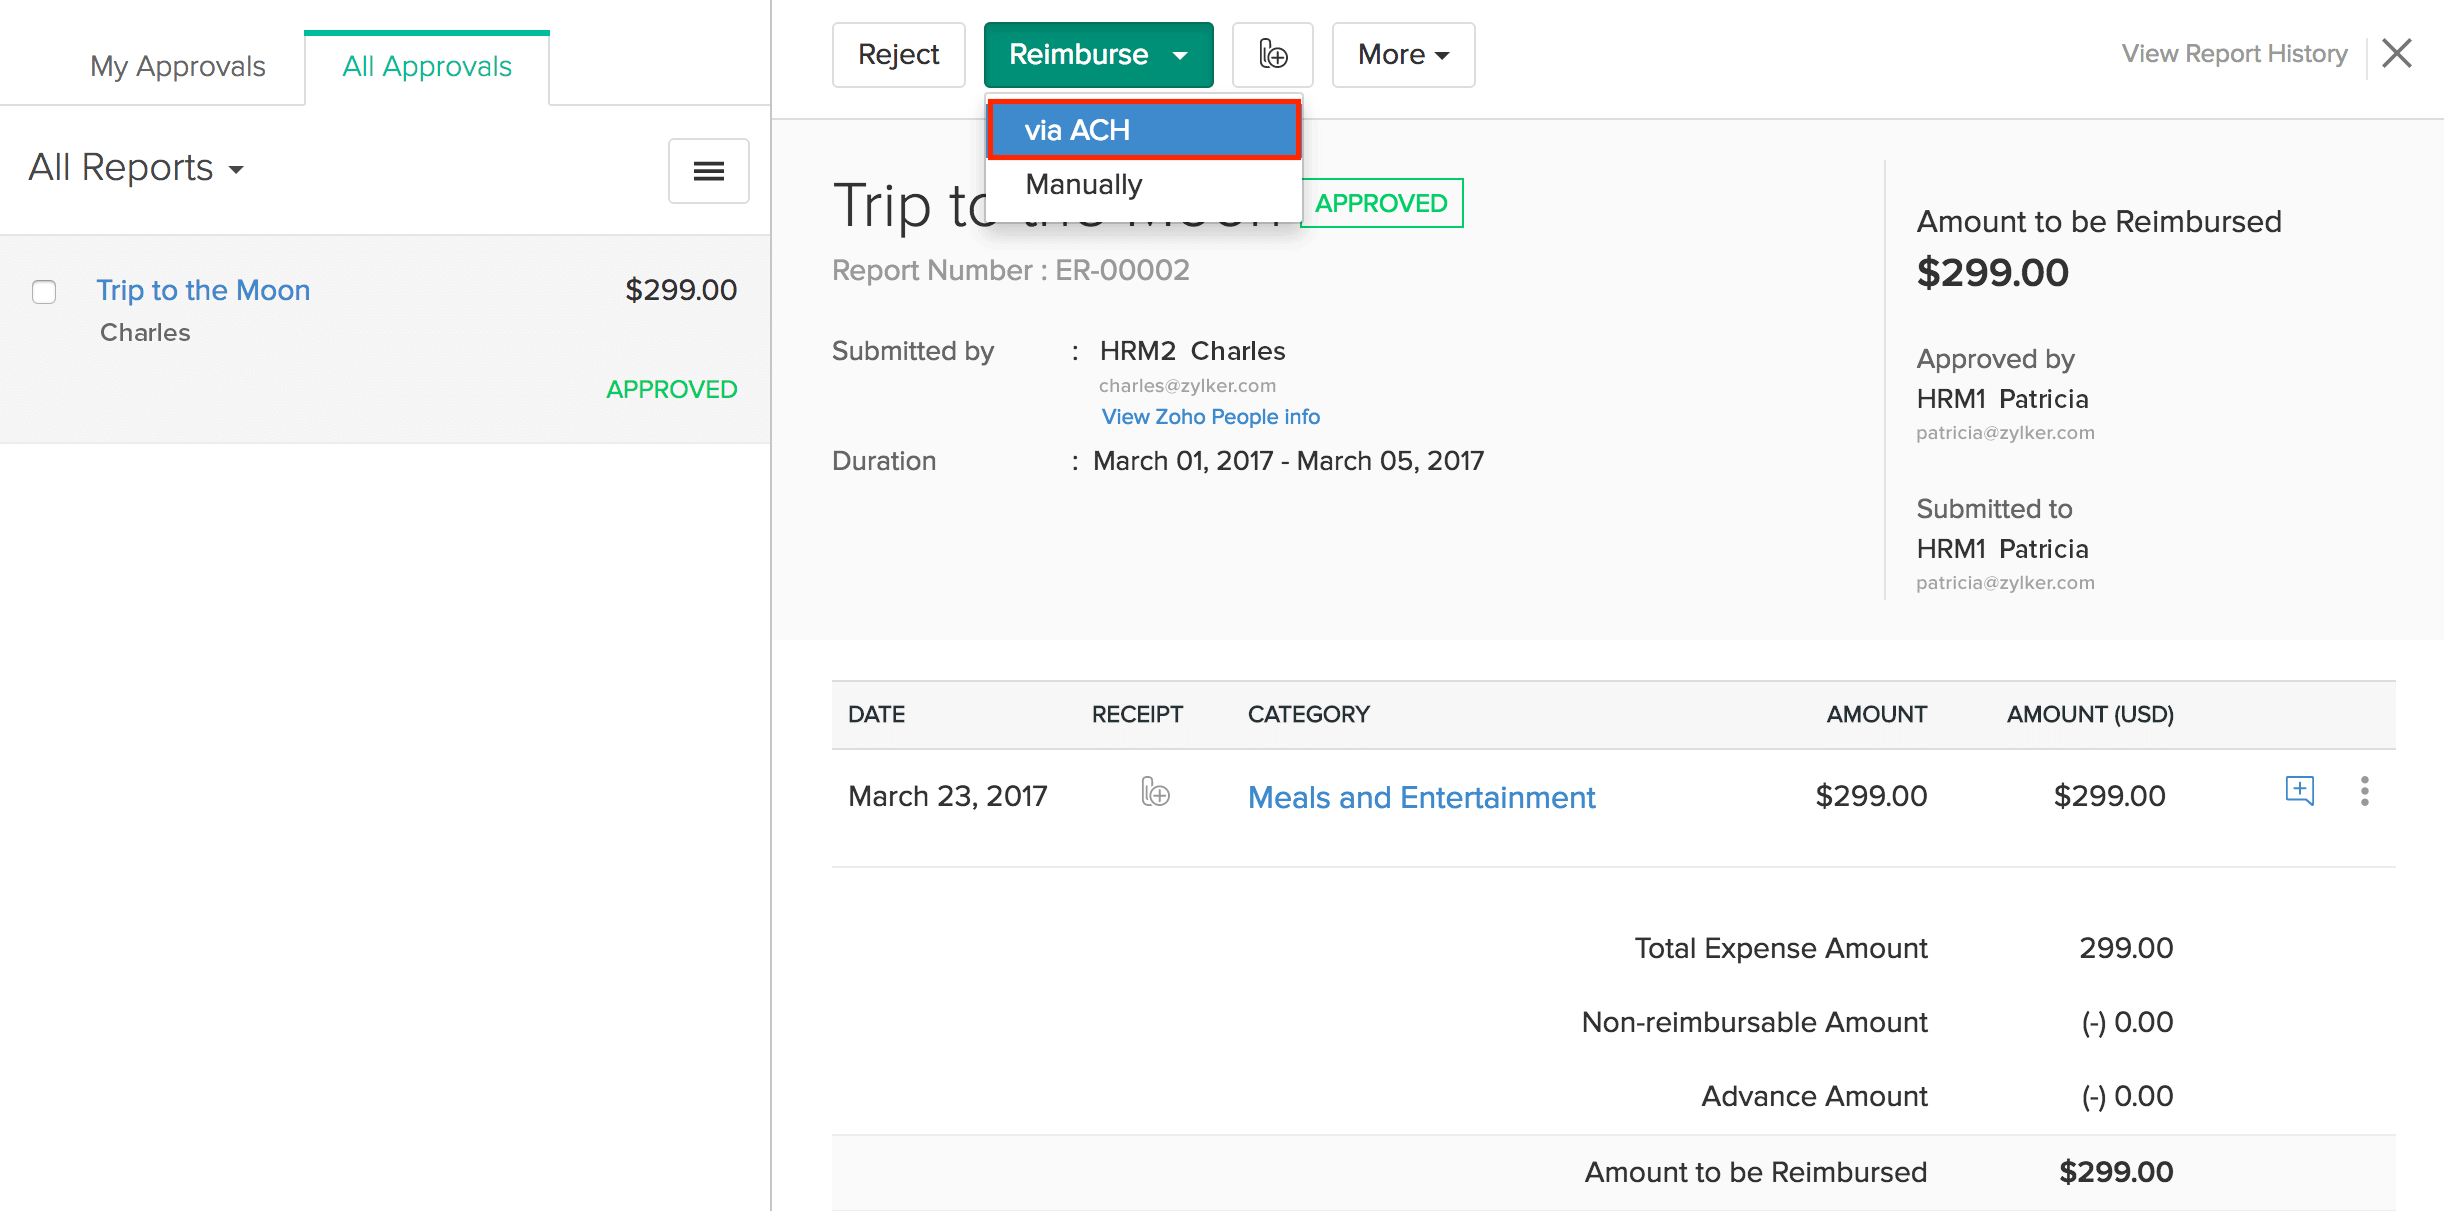2444x1211 pixels.
Task: Choose Manually reimbursement option
Action: pos(1084,185)
